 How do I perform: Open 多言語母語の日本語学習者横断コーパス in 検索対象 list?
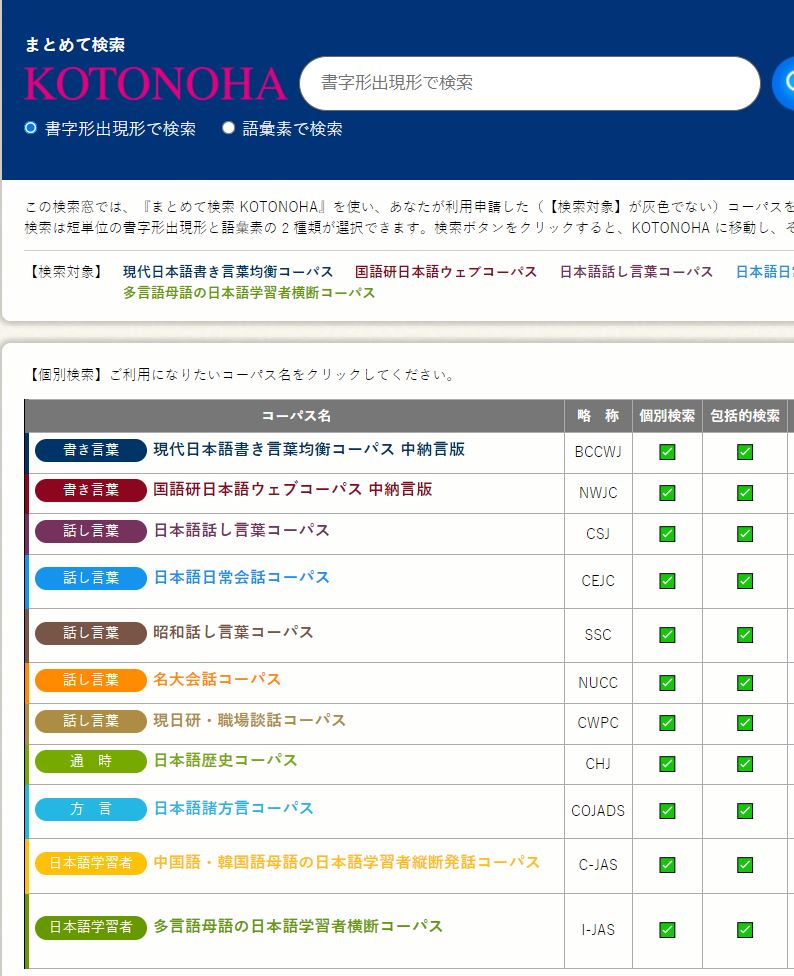[x=249, y=293]
